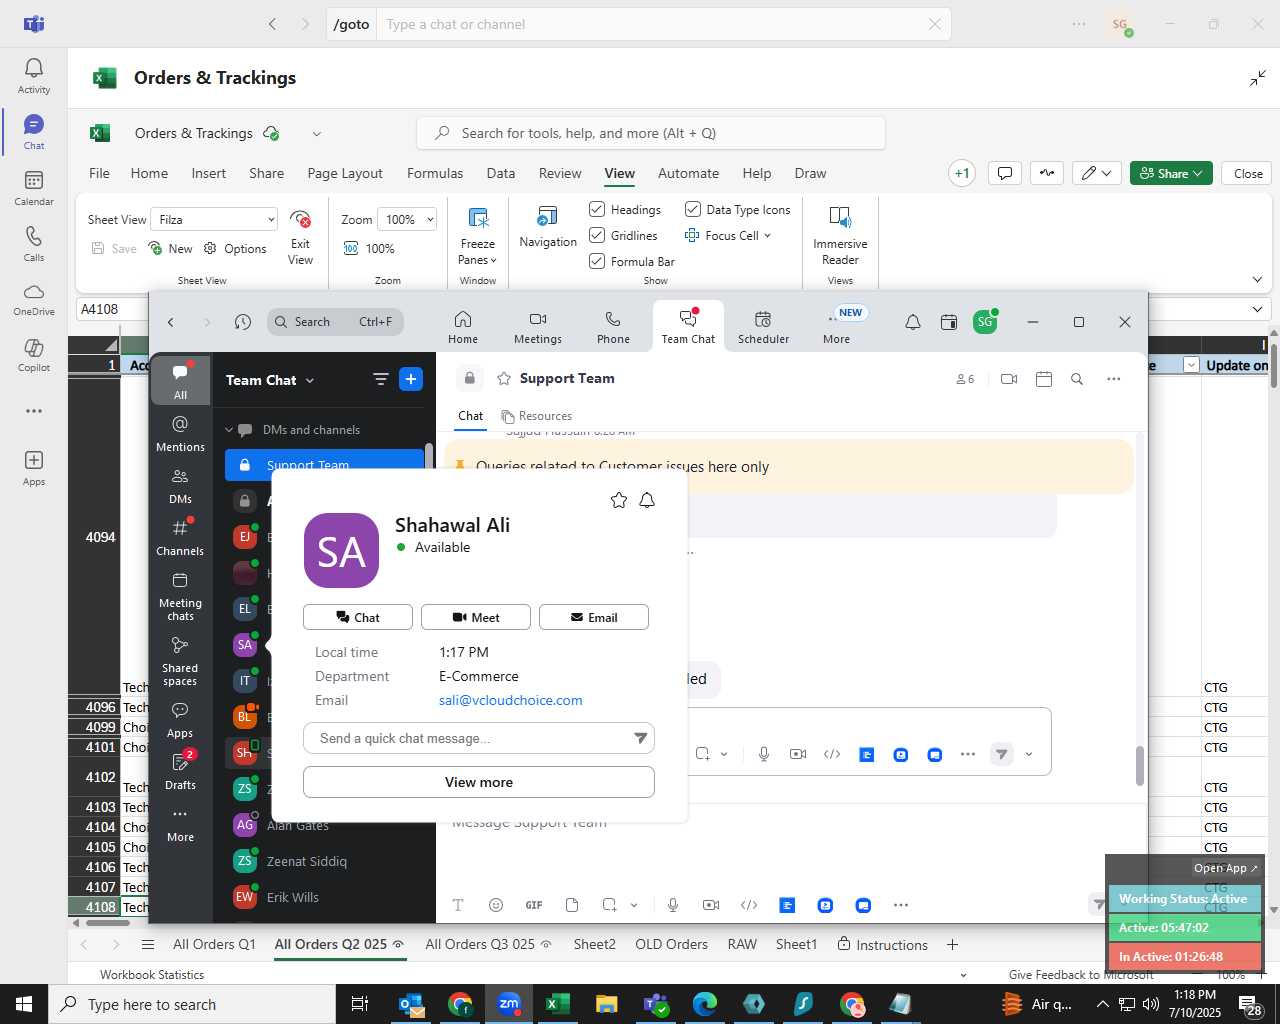
Task: Open Excel from the Windows taskbar
Action: click(557, 1004)
